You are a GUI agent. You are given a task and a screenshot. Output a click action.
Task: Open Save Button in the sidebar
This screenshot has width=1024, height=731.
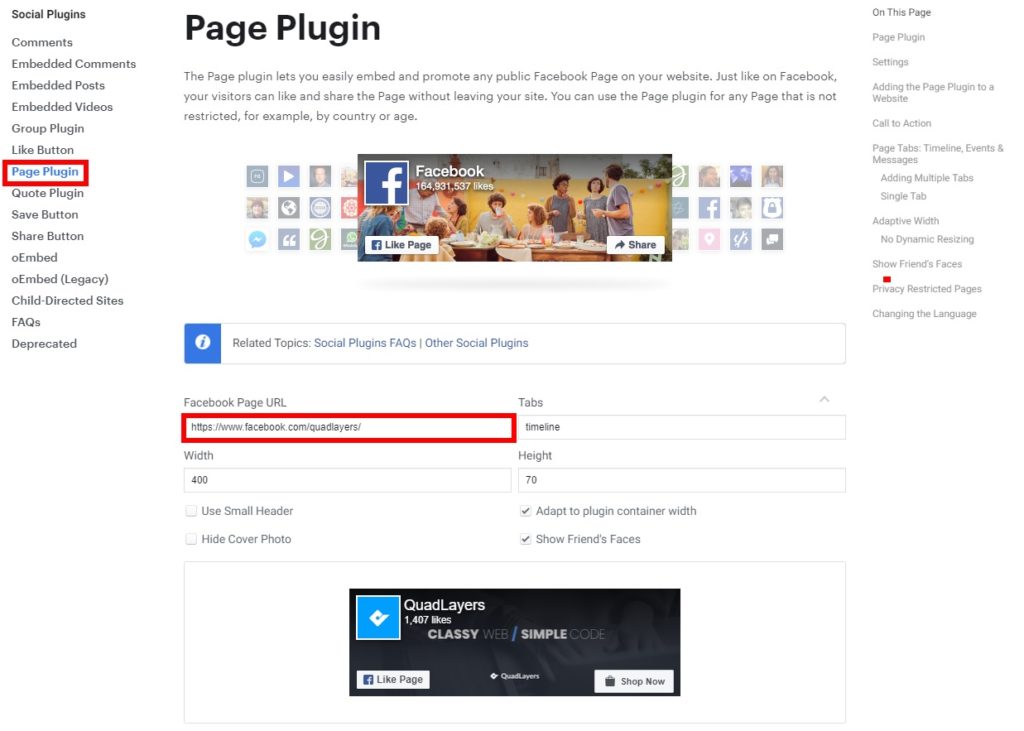click(x=44, y=215)
